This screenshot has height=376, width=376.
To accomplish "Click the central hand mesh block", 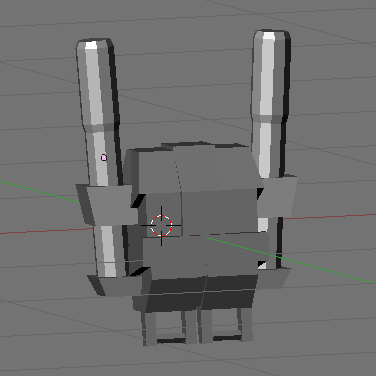I will pos(197,227).
